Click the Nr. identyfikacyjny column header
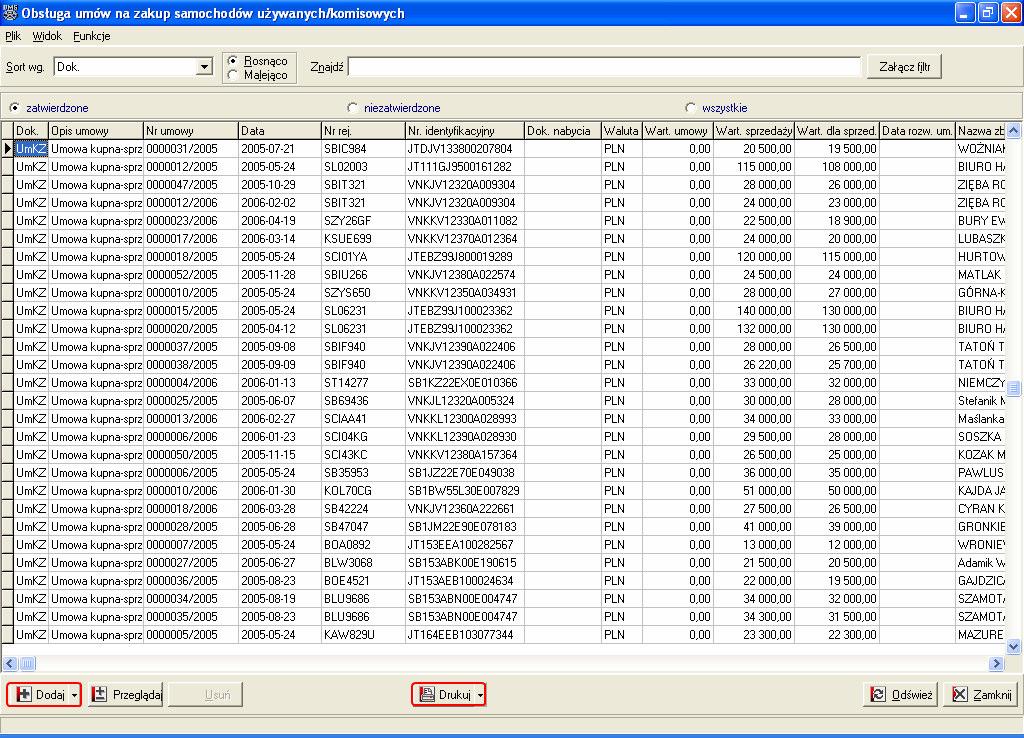 point(465,131)
